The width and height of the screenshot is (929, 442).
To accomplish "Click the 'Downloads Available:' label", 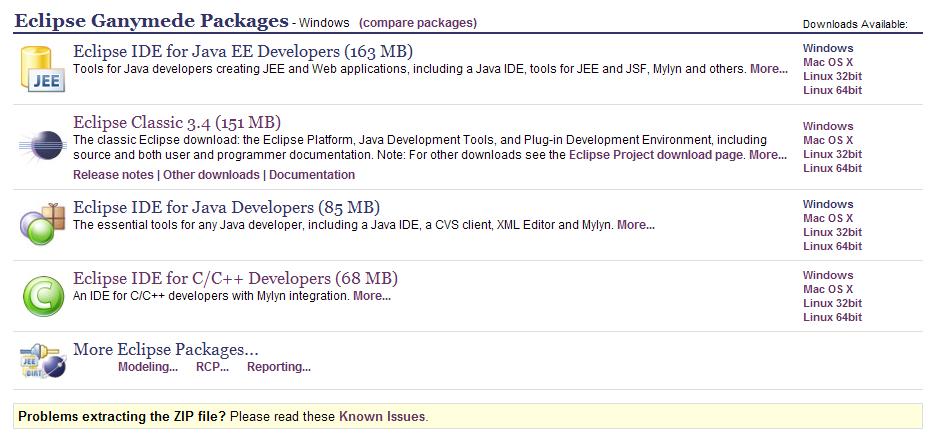I will [855, 24].
